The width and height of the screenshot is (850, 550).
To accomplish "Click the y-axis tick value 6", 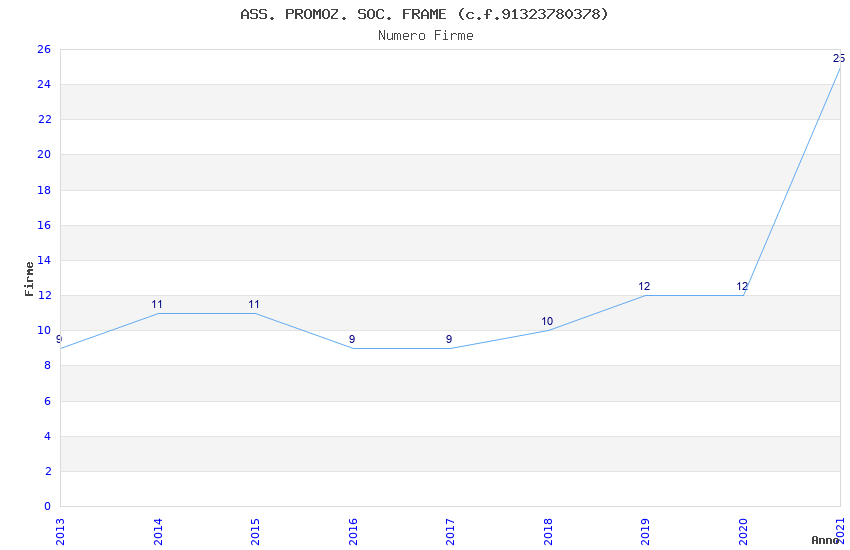I will (47, 401).
